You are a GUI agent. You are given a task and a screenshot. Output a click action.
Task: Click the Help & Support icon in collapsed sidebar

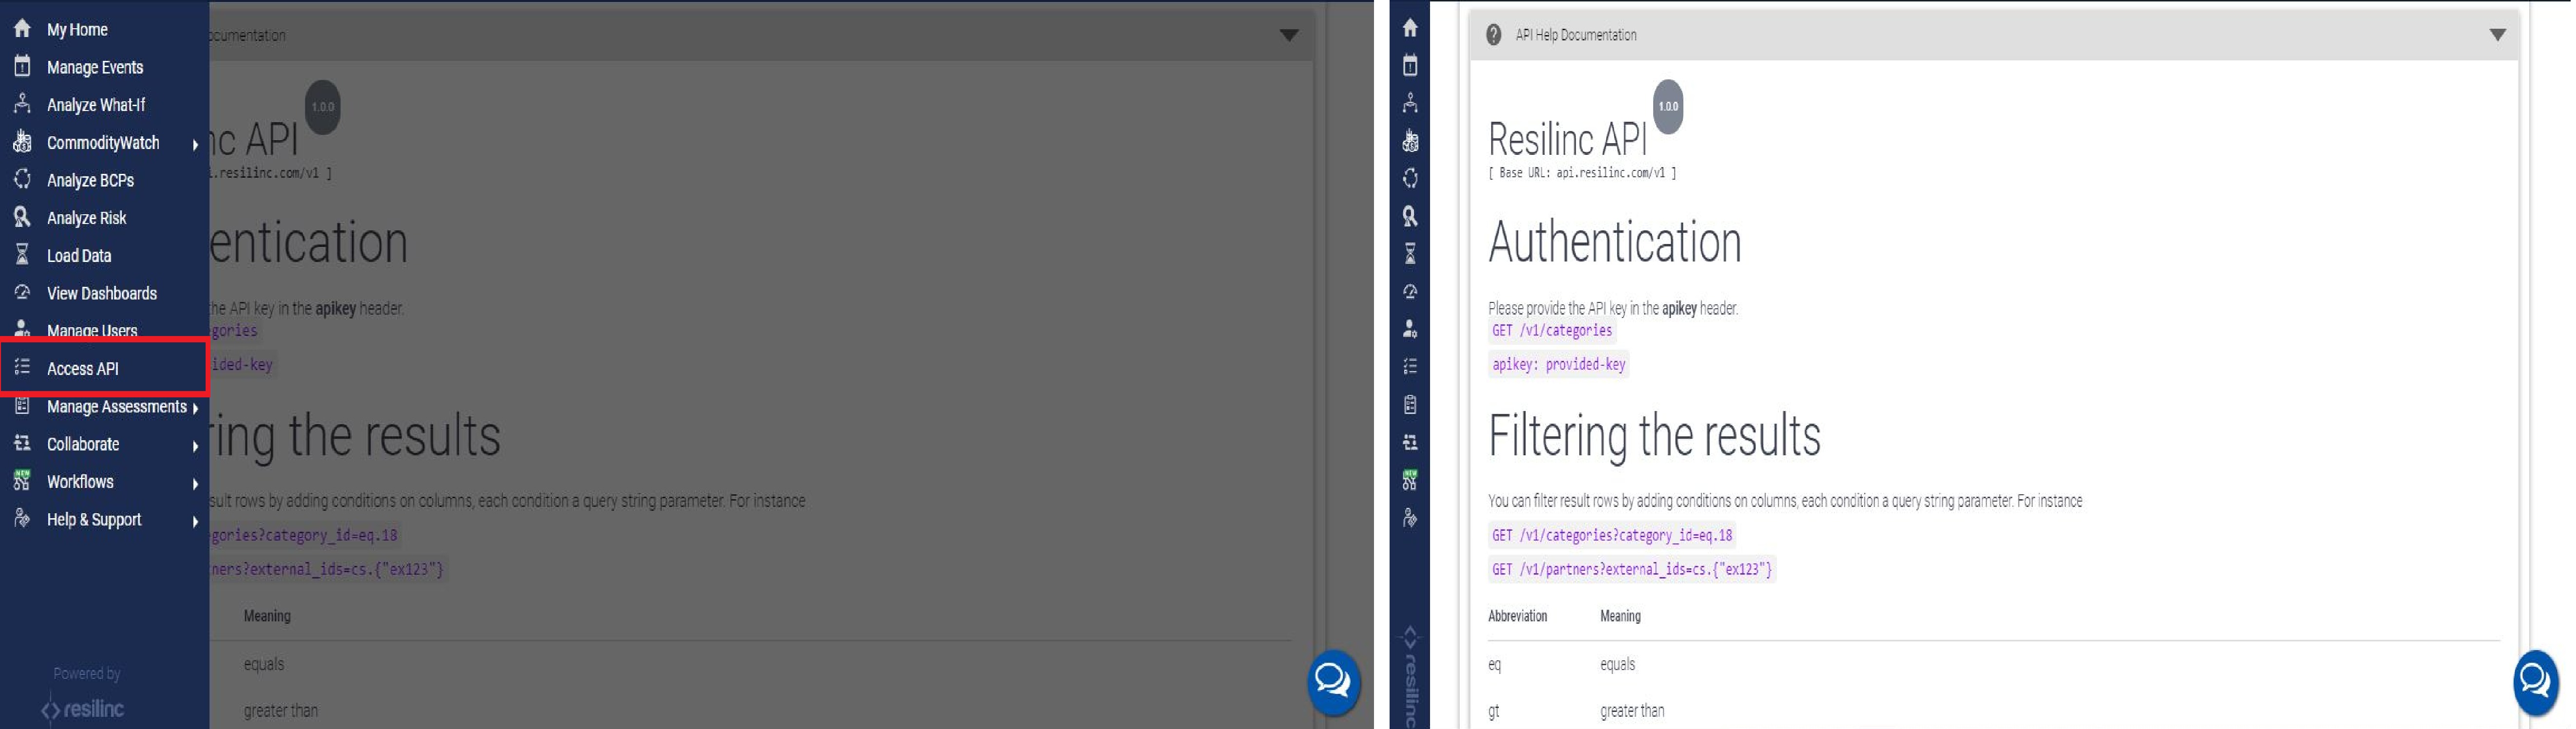(1410, 518)
